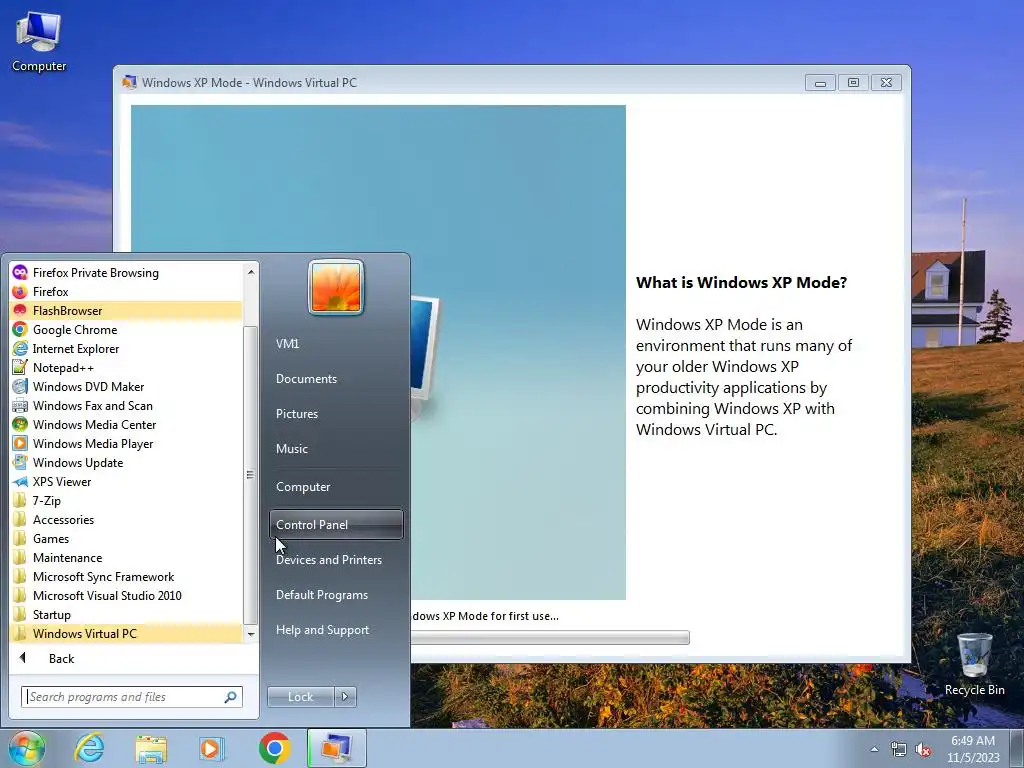Click the 'What is Windows XP Mode?' heading

pyautogui.click(x=741, y=283)
